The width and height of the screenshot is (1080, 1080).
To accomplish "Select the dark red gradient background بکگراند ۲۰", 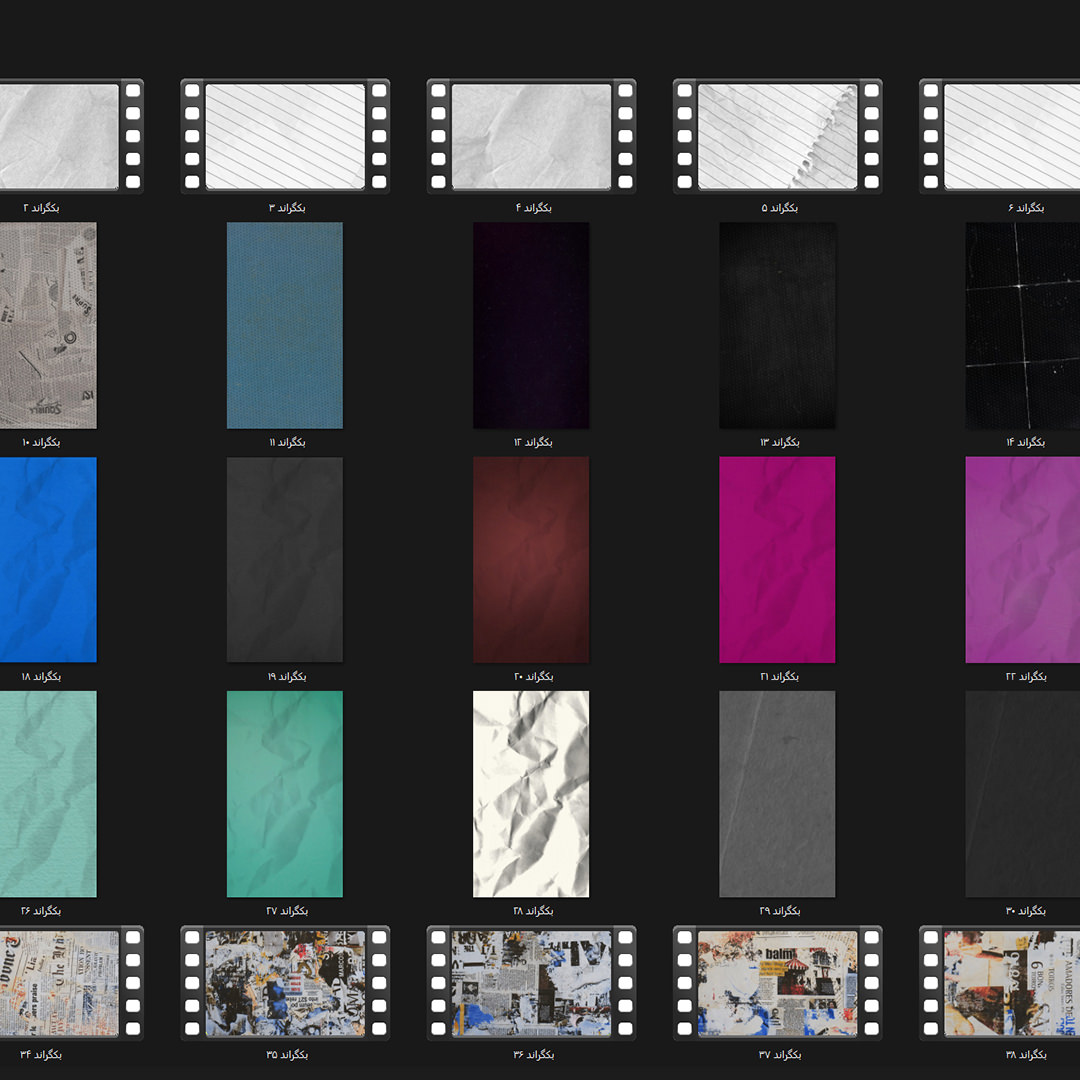I will [531, 559].
